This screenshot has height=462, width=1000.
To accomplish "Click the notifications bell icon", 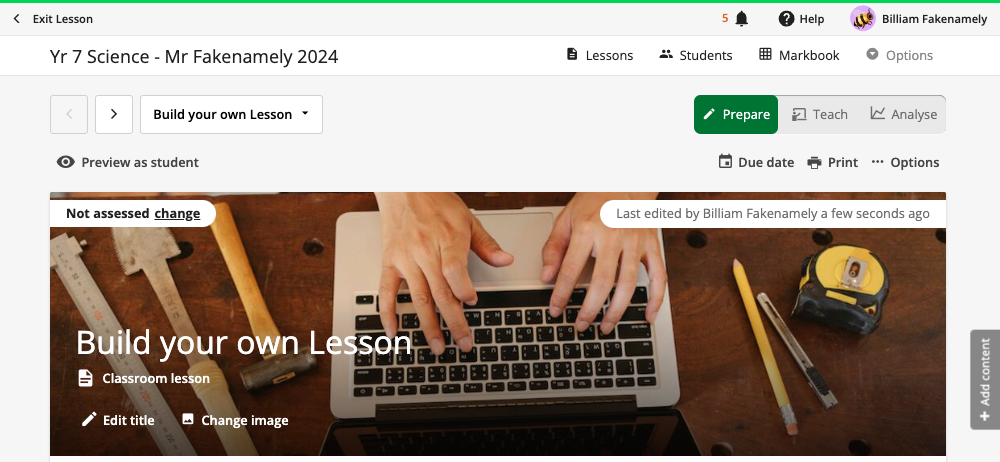I will tap(741, 19).
